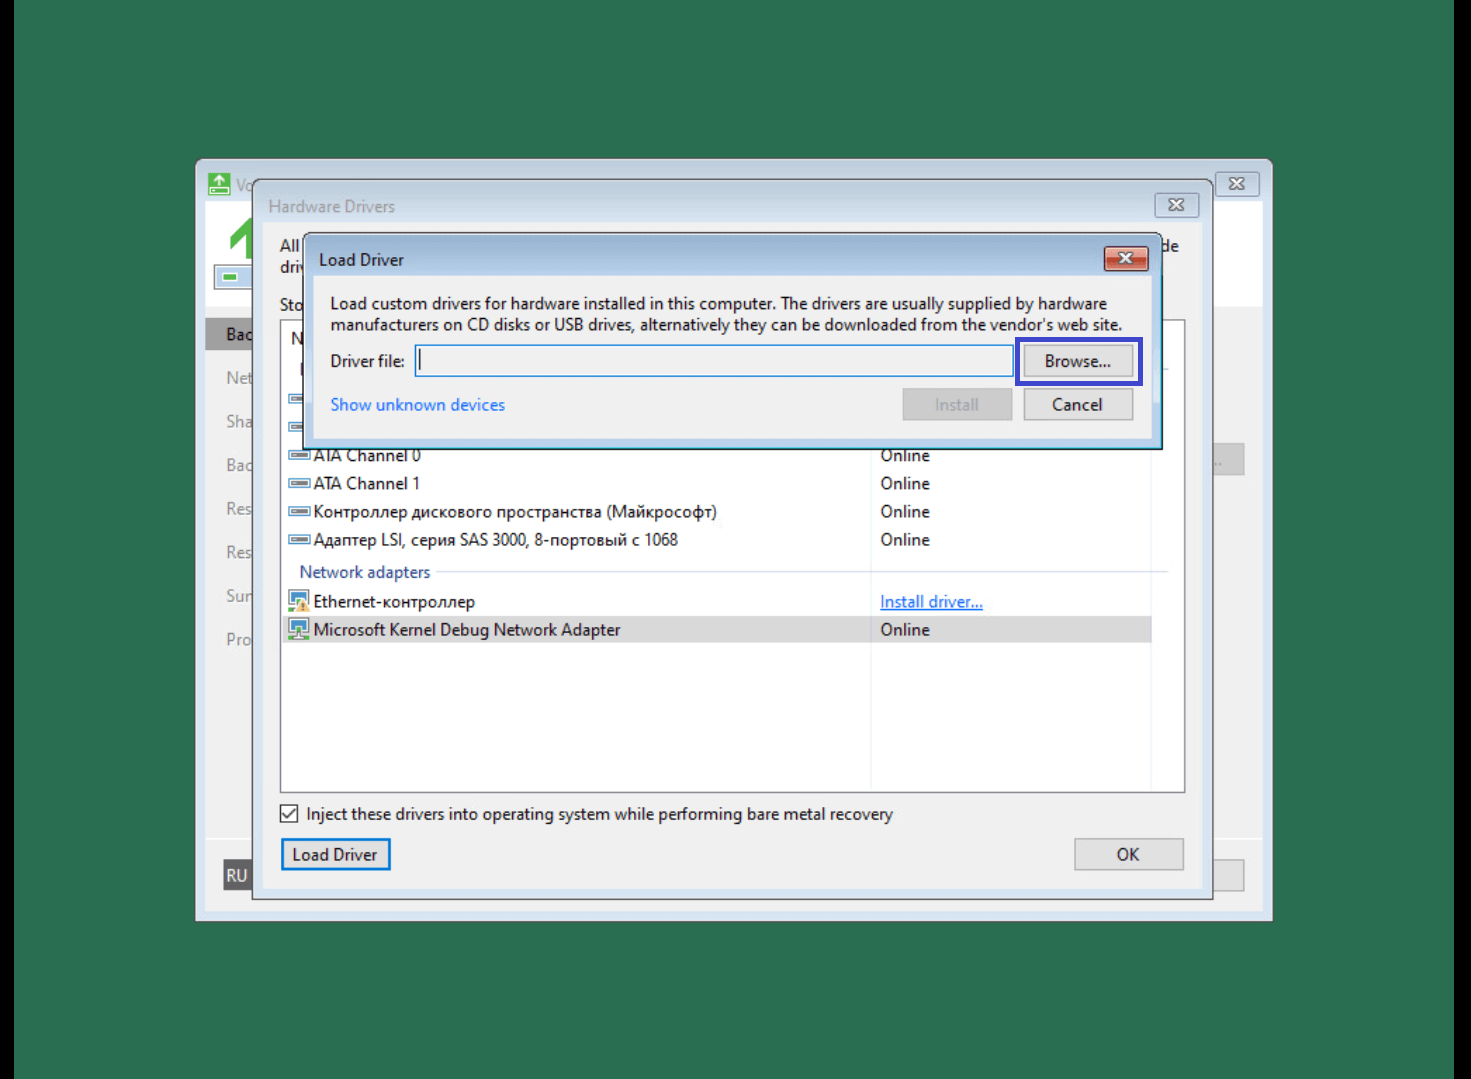Focus the Driver file text field

pos(714,361)
